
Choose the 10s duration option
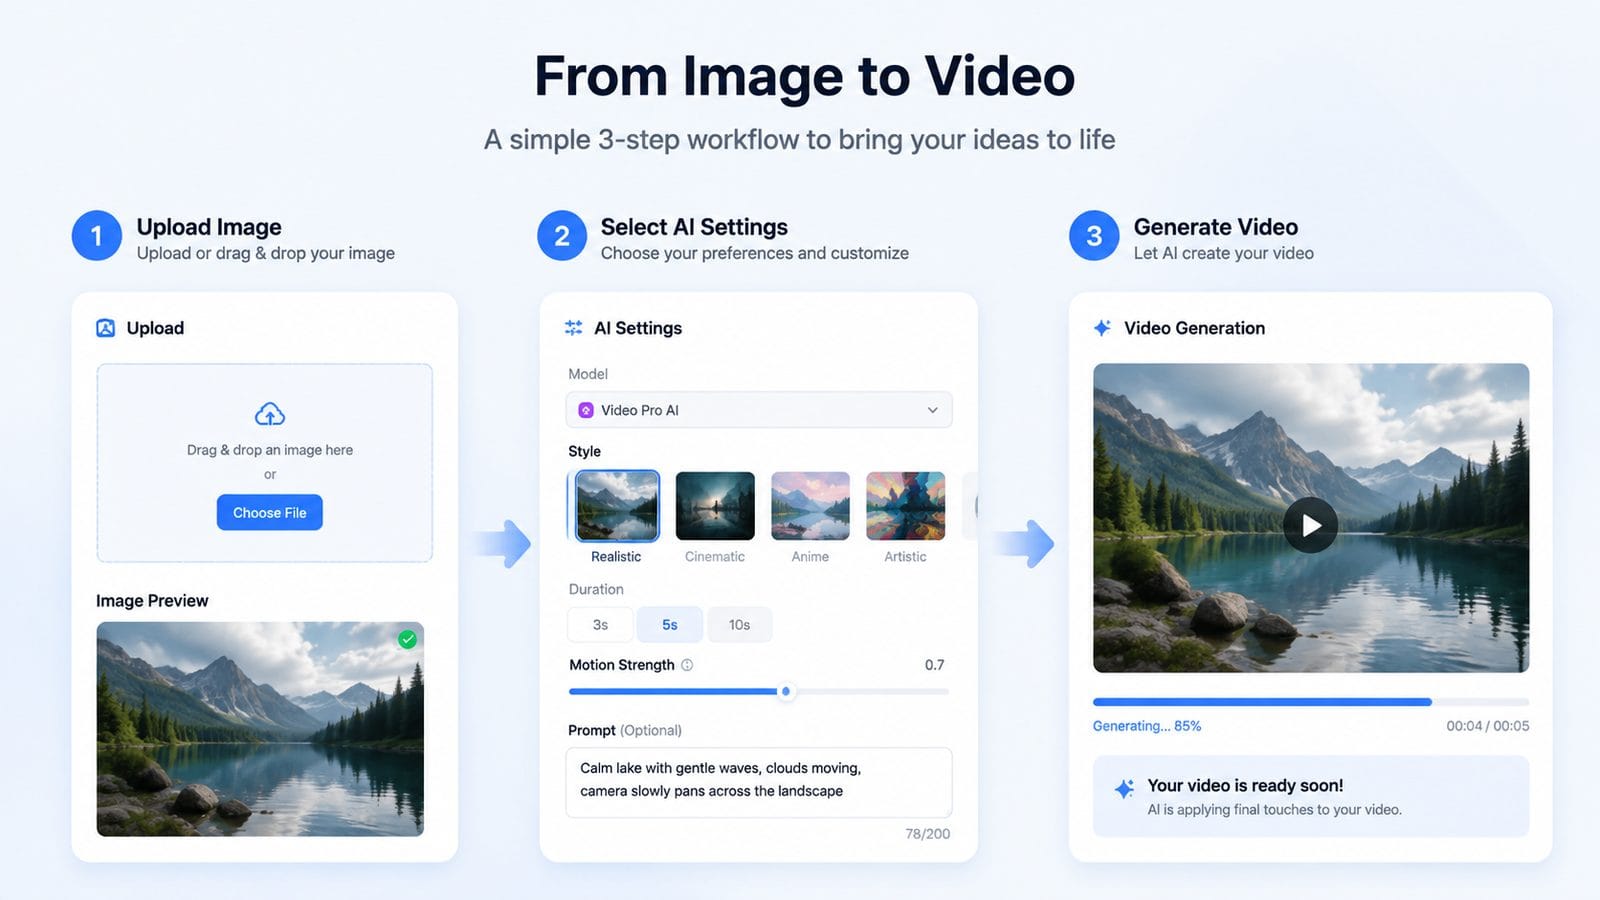(739, 625)
